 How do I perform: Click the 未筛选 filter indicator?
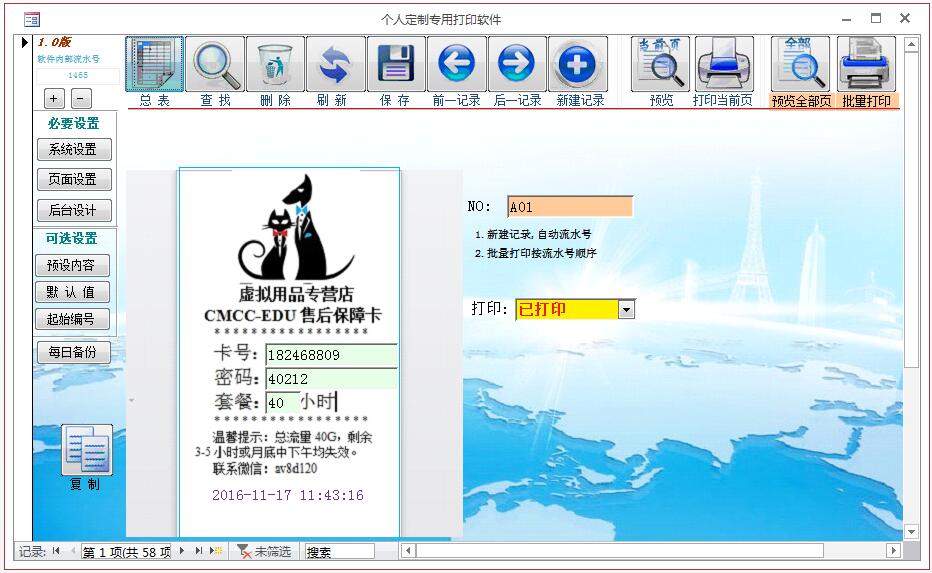265,552
